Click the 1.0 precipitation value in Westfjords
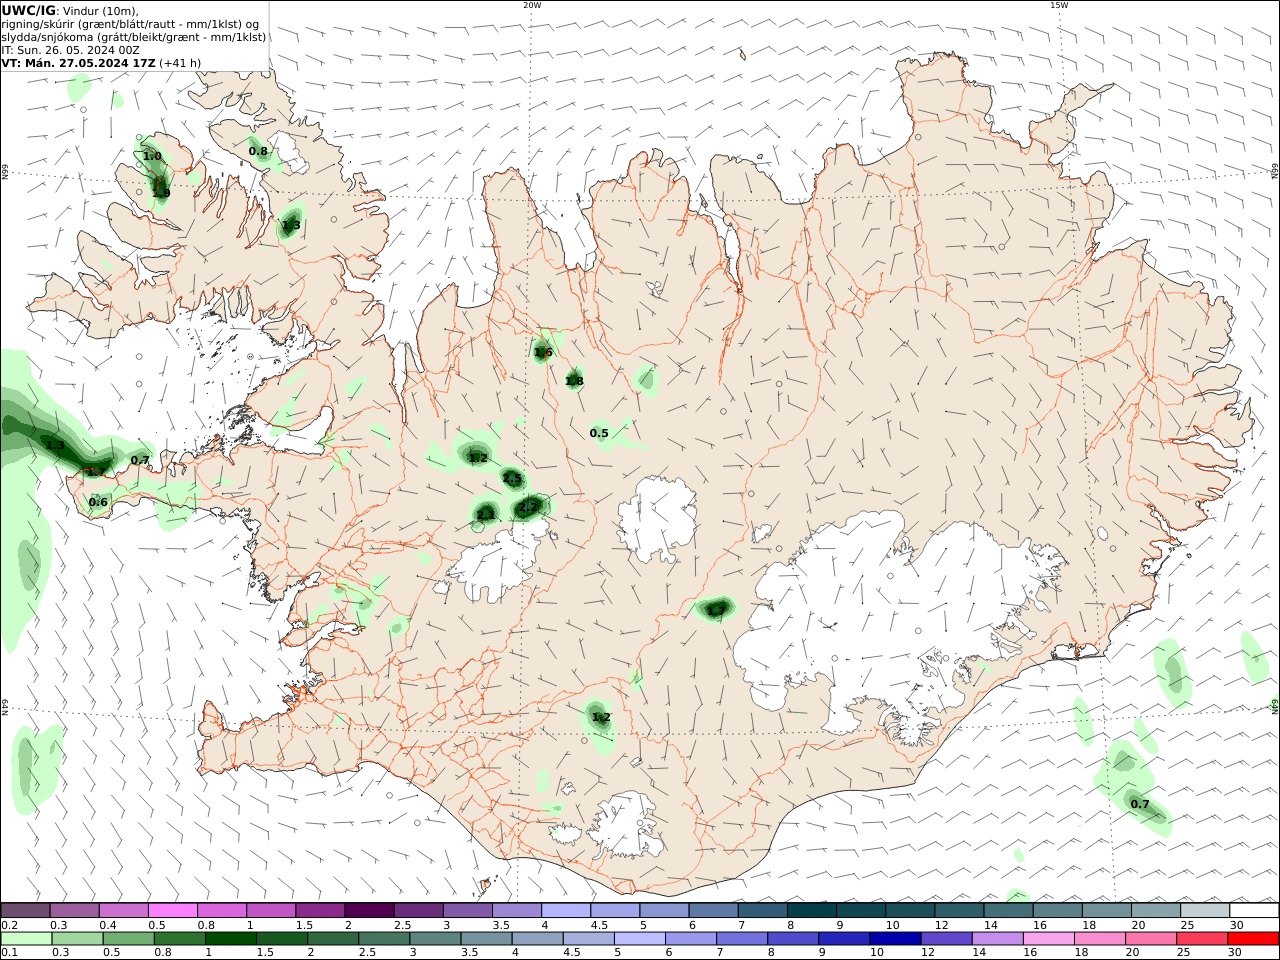This screenshot has width=1280, height=960. (152, 156)
